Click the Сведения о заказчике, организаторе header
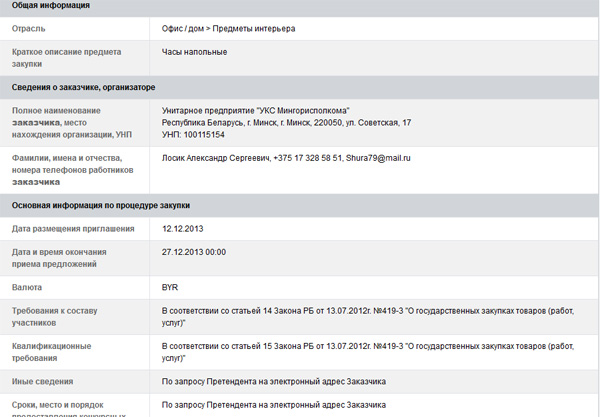 [x=83, y=87]
